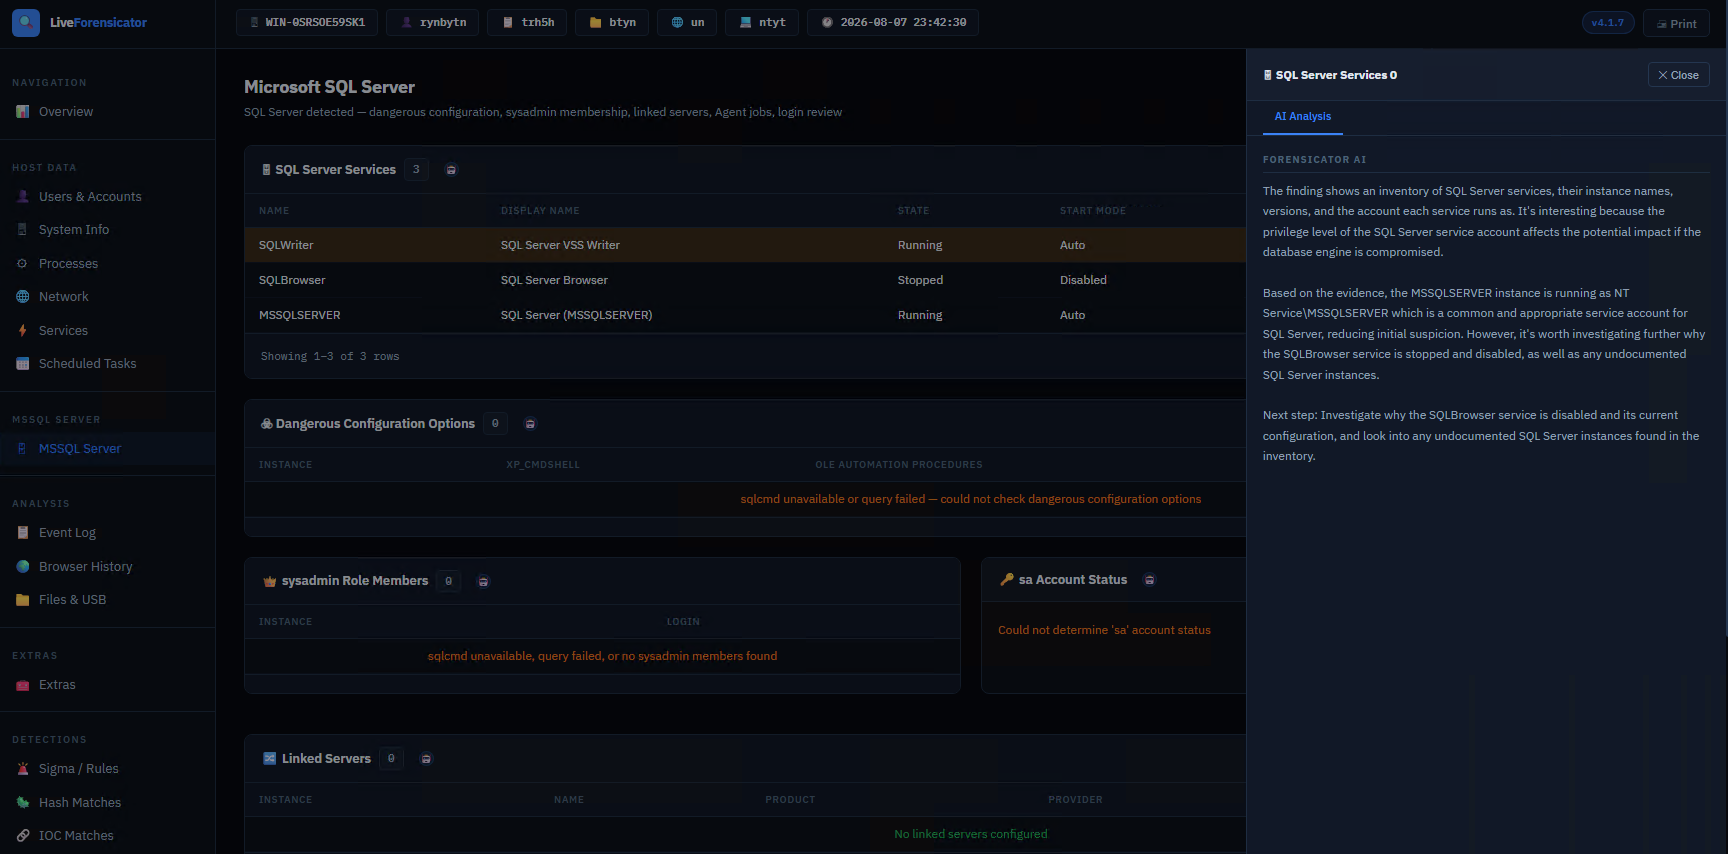The height and width of the screenshot is (854, 1728).
Task: Select the SQLWriter service row
Action: pos(745,245)
